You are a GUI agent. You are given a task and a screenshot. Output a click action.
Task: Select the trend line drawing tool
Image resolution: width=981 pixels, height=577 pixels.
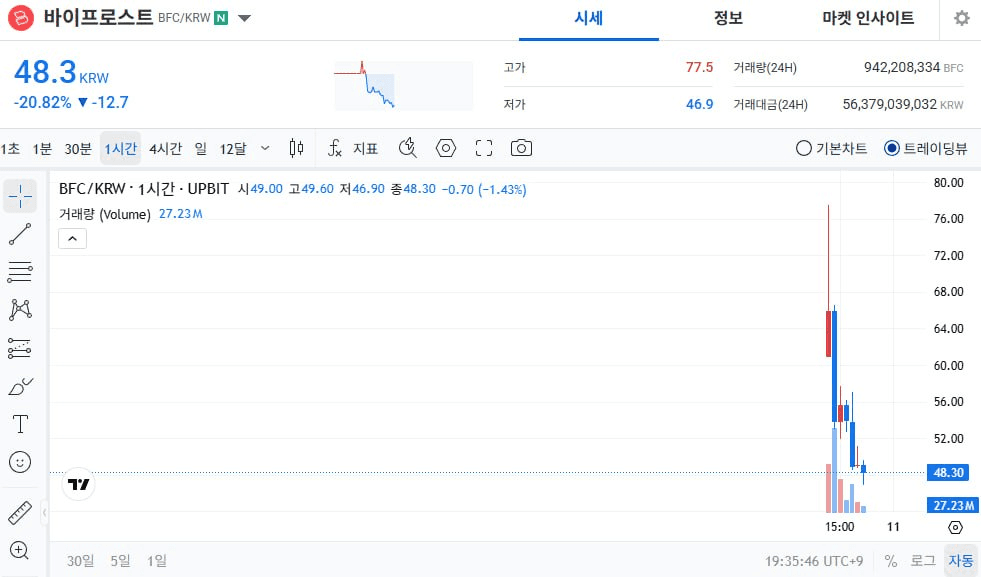click(20, 234)
